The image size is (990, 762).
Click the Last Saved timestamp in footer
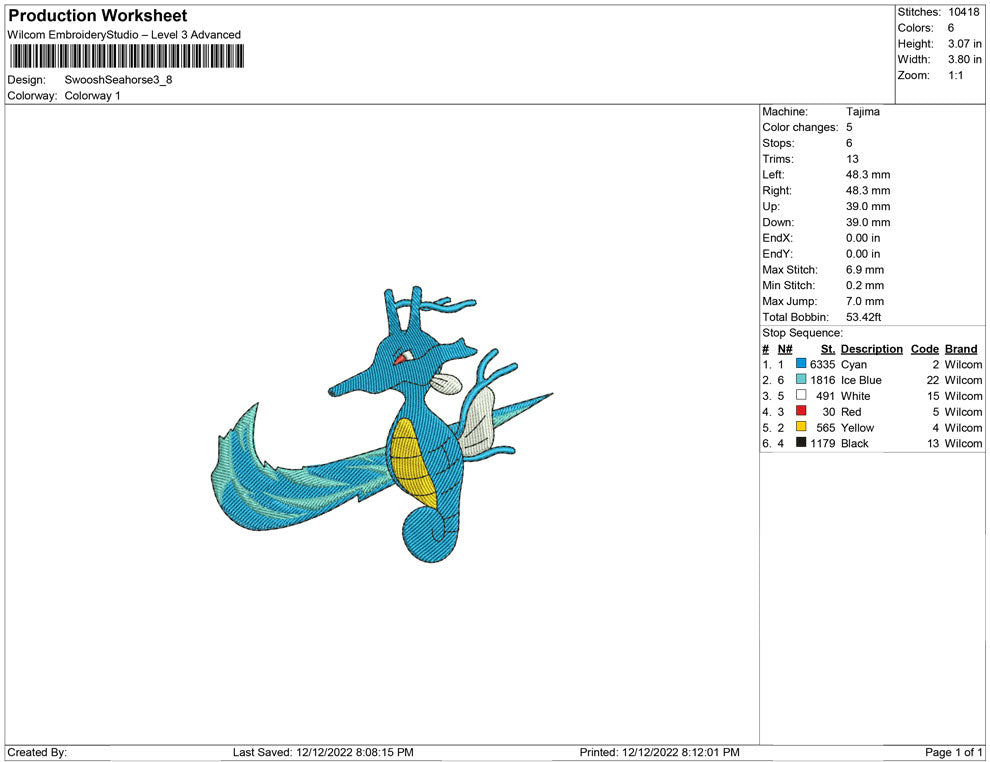coord(323,752)
